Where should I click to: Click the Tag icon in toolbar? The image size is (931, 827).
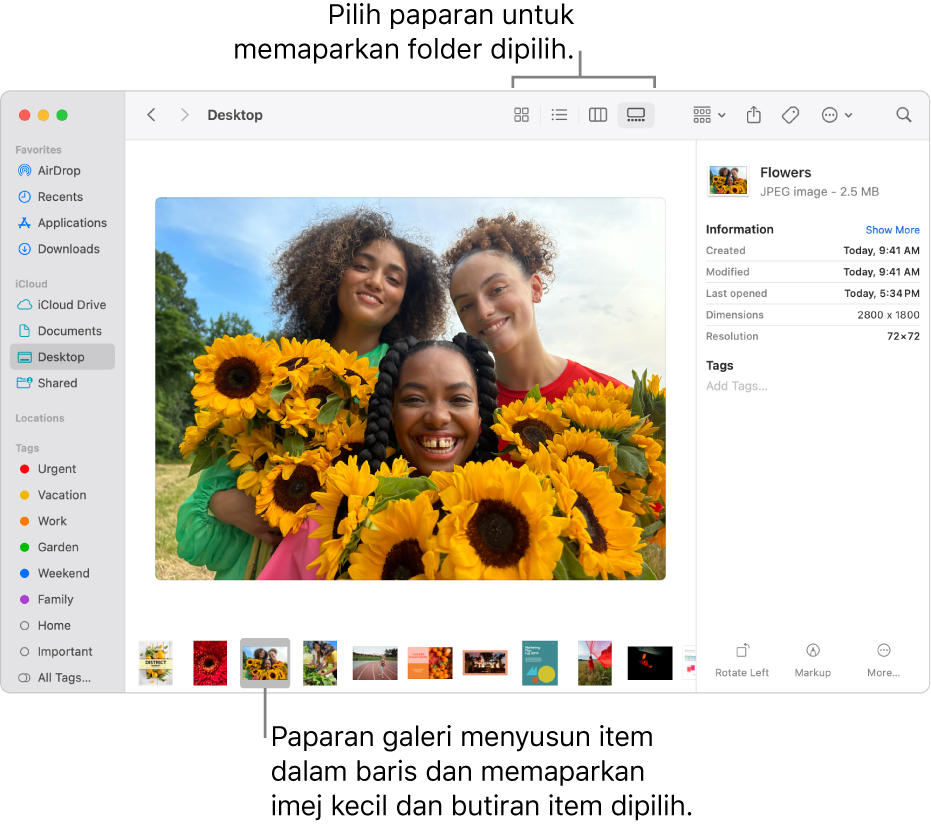[790, 115]
